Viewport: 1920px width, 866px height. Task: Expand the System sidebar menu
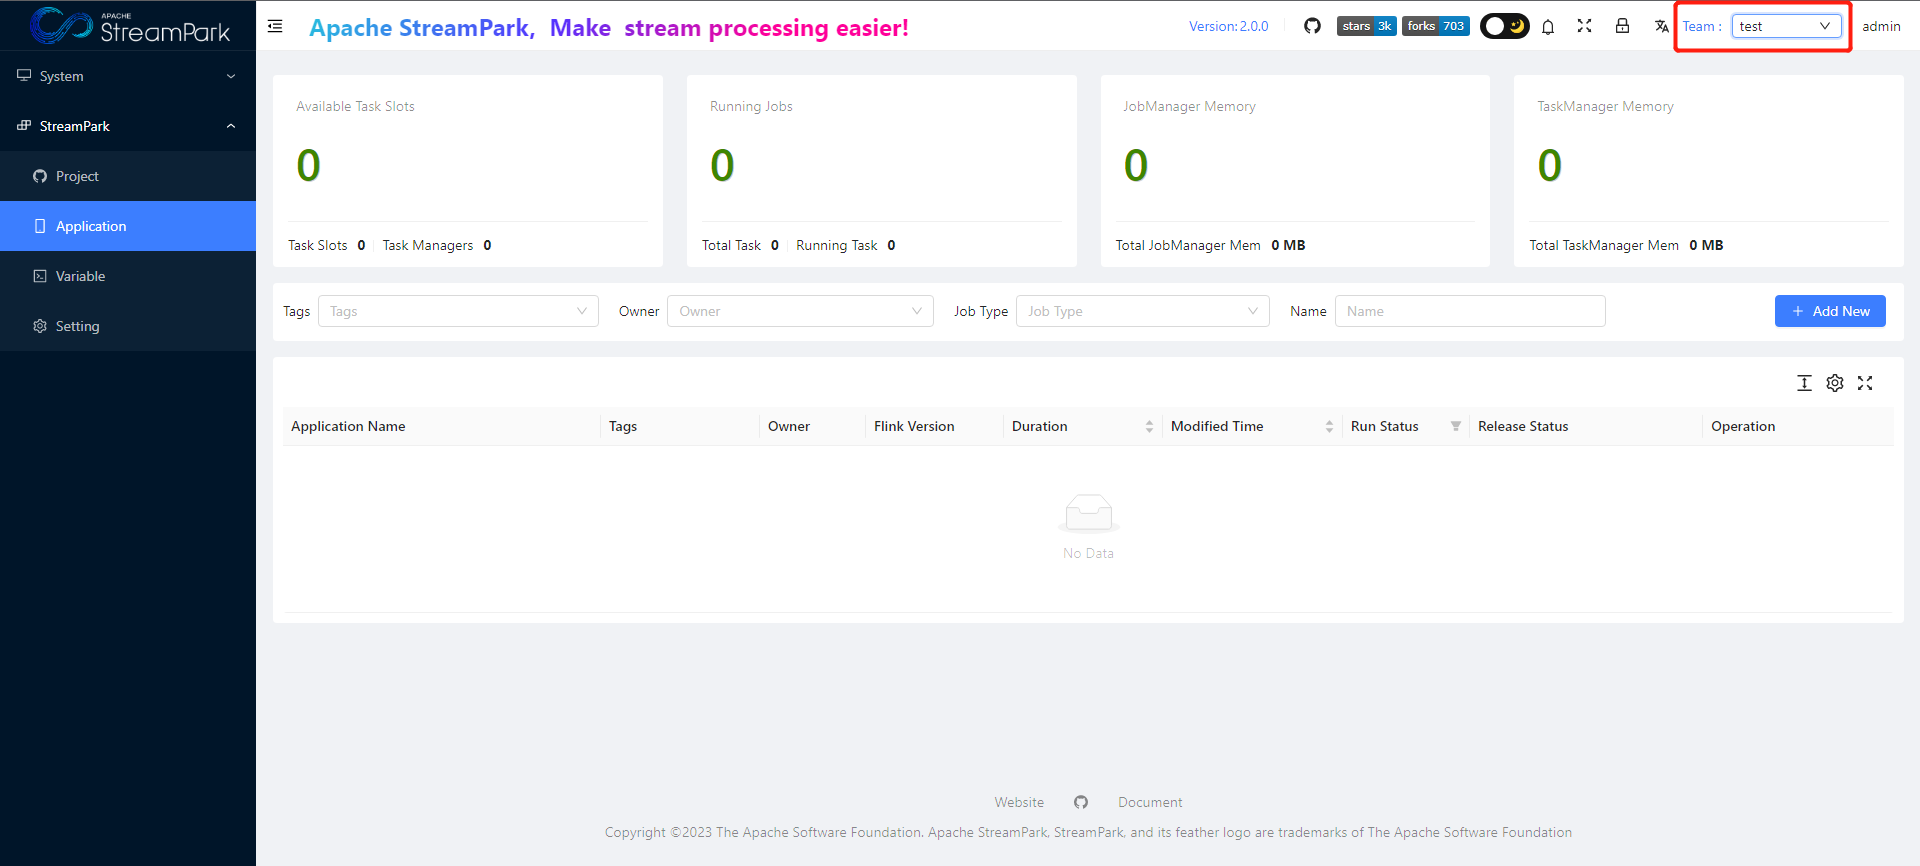(128, 76)
